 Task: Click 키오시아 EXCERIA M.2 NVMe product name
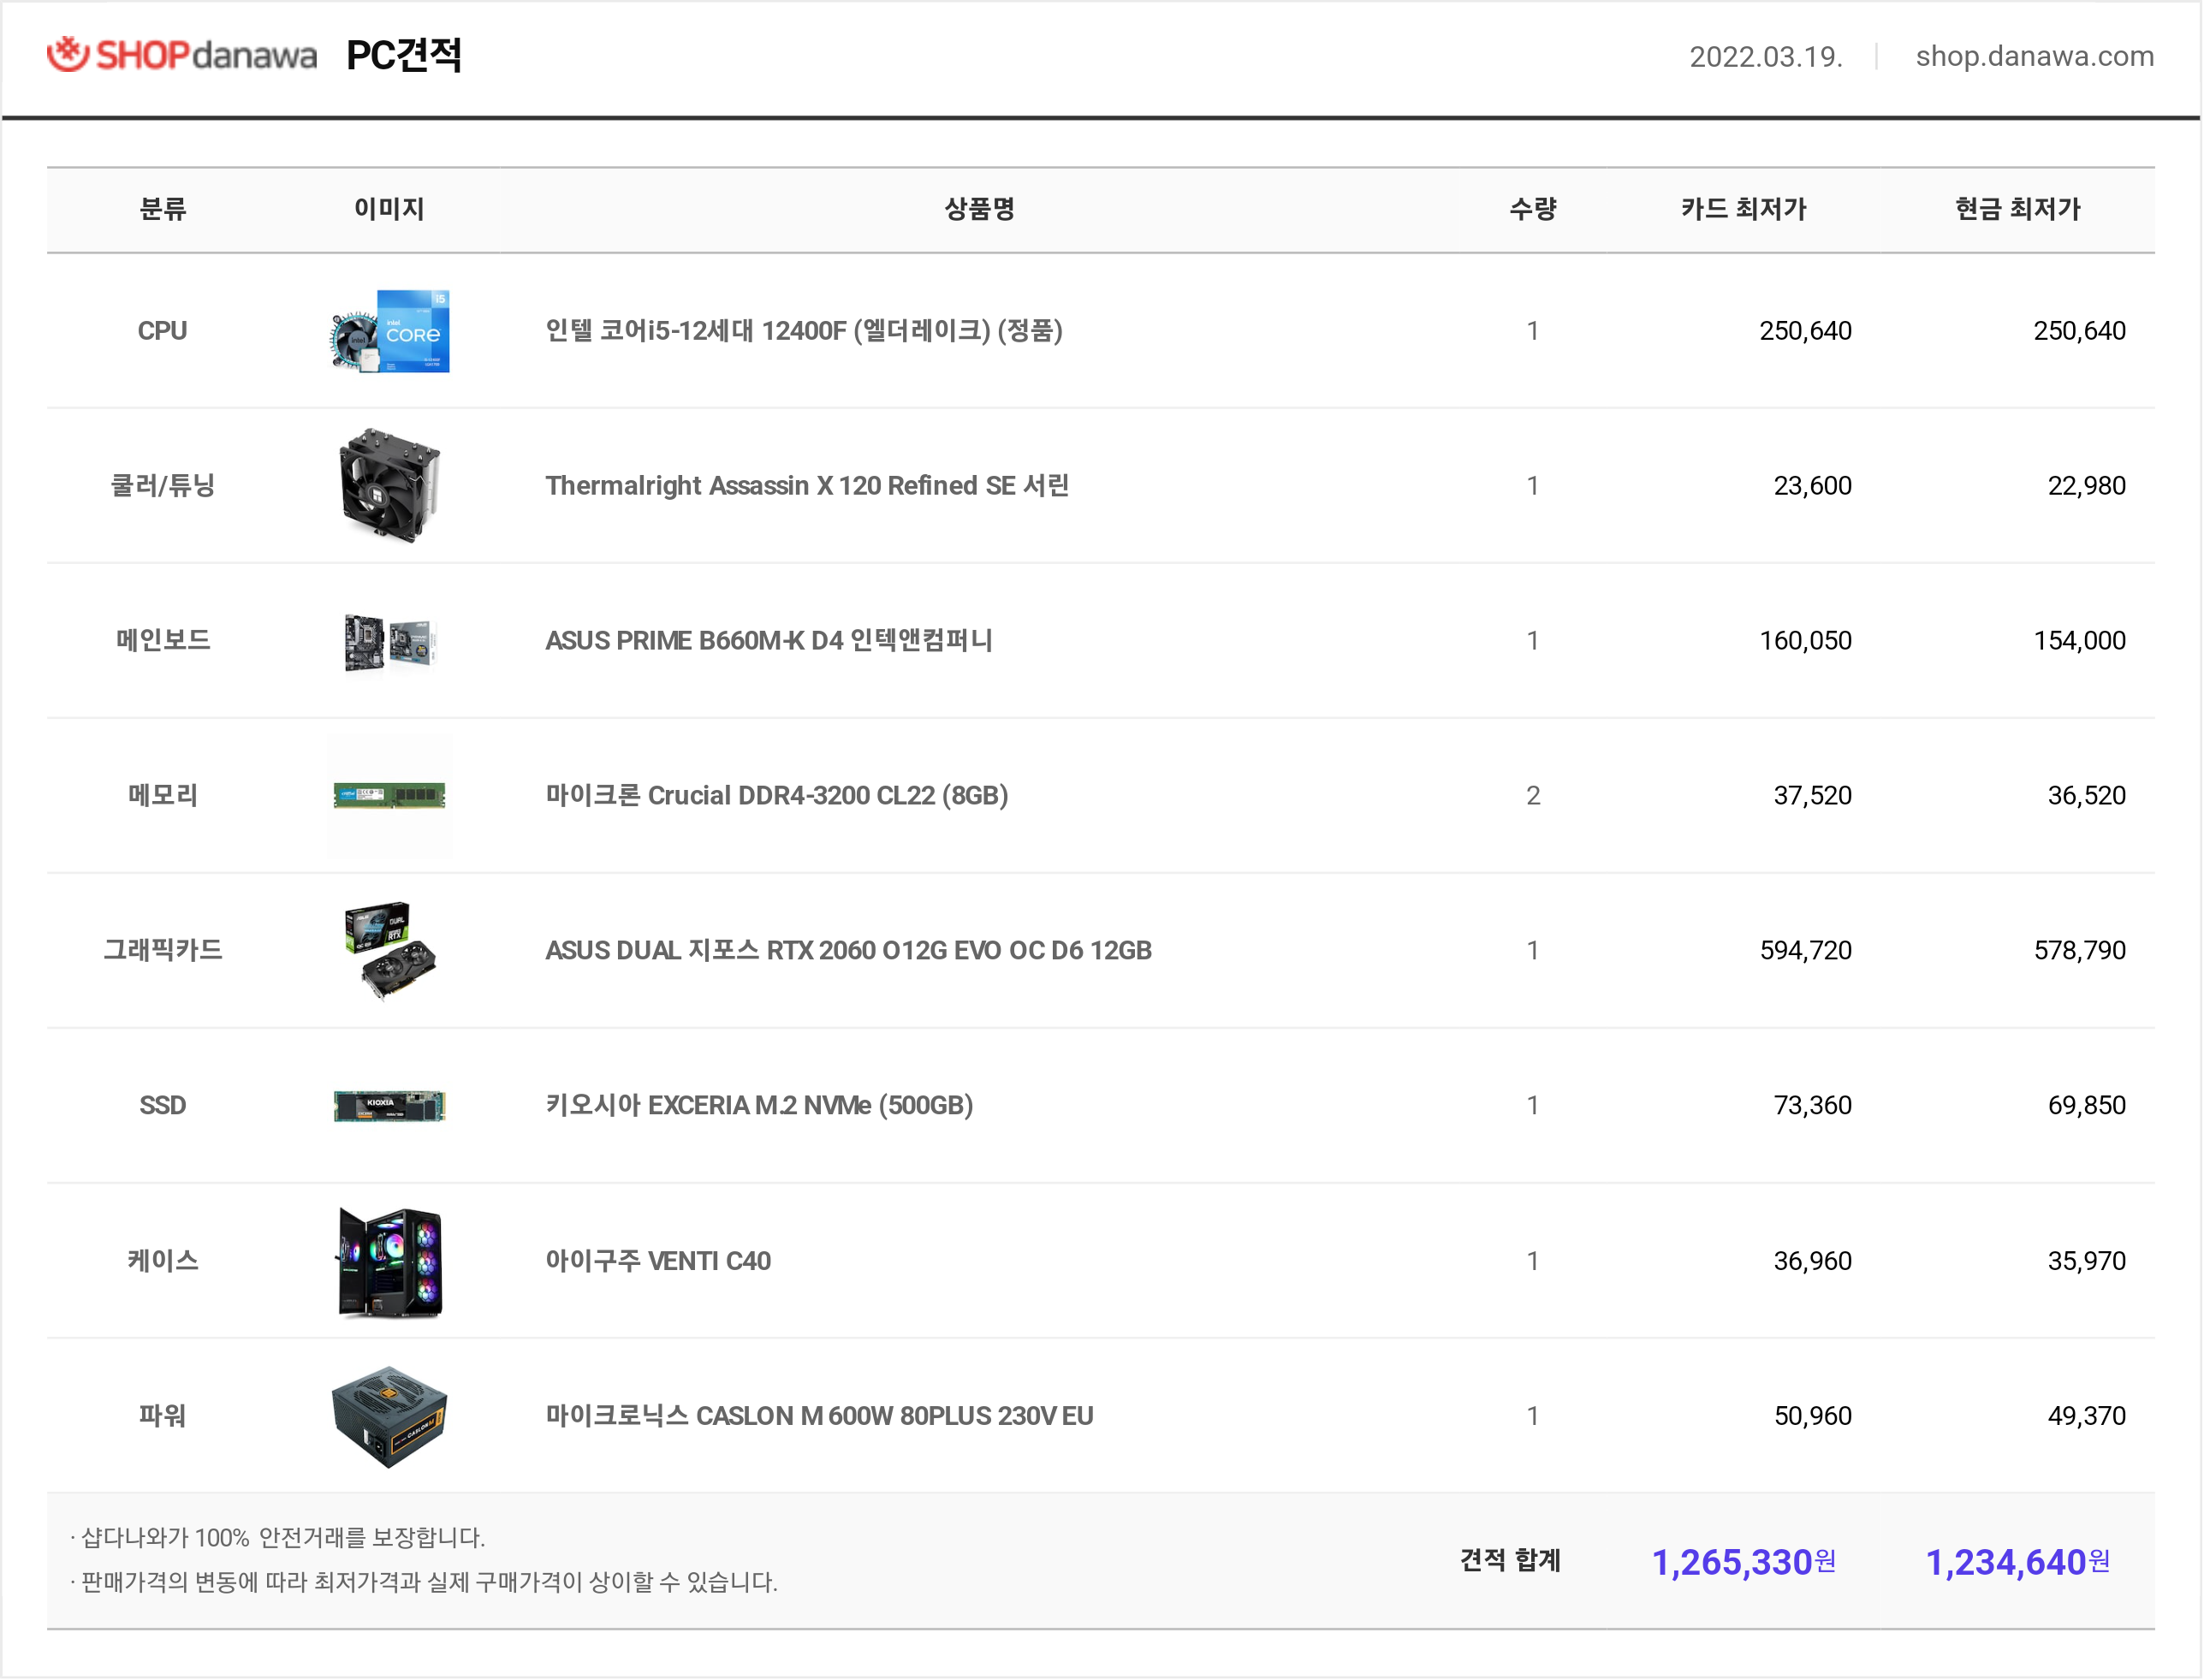coord(759,1106)
